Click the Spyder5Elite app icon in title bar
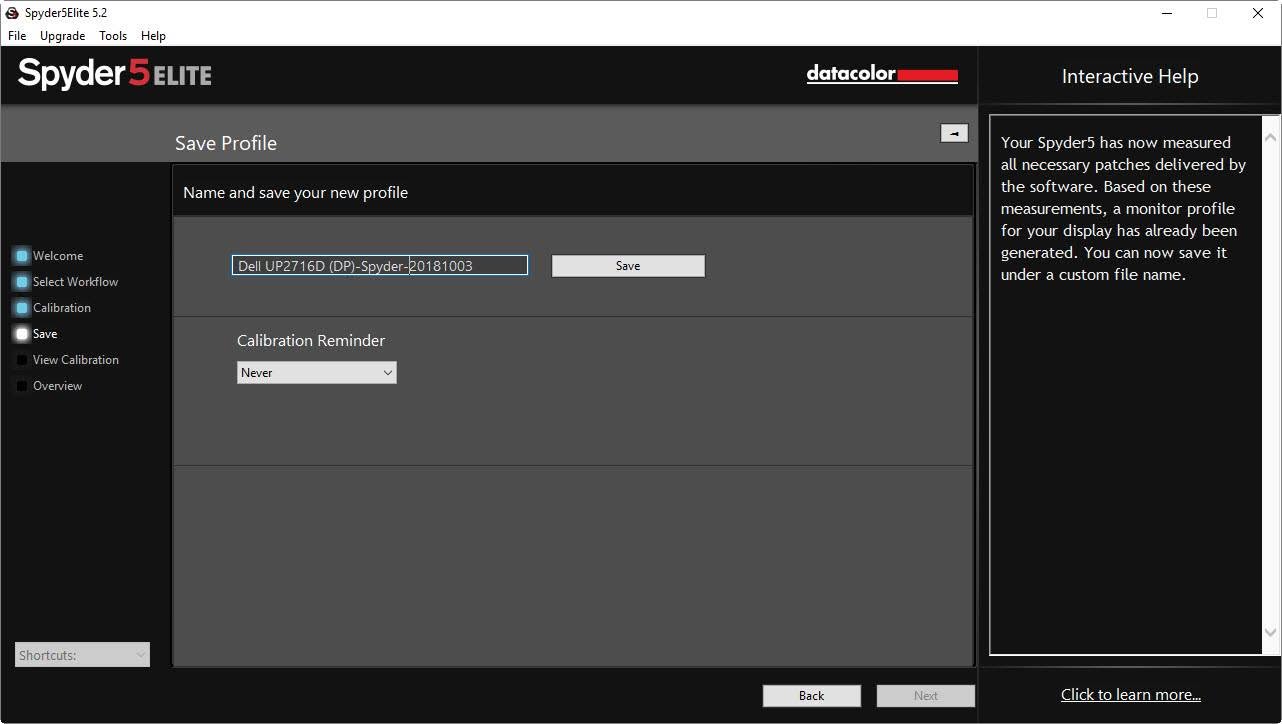1282x724 pixels. (13, 13)
